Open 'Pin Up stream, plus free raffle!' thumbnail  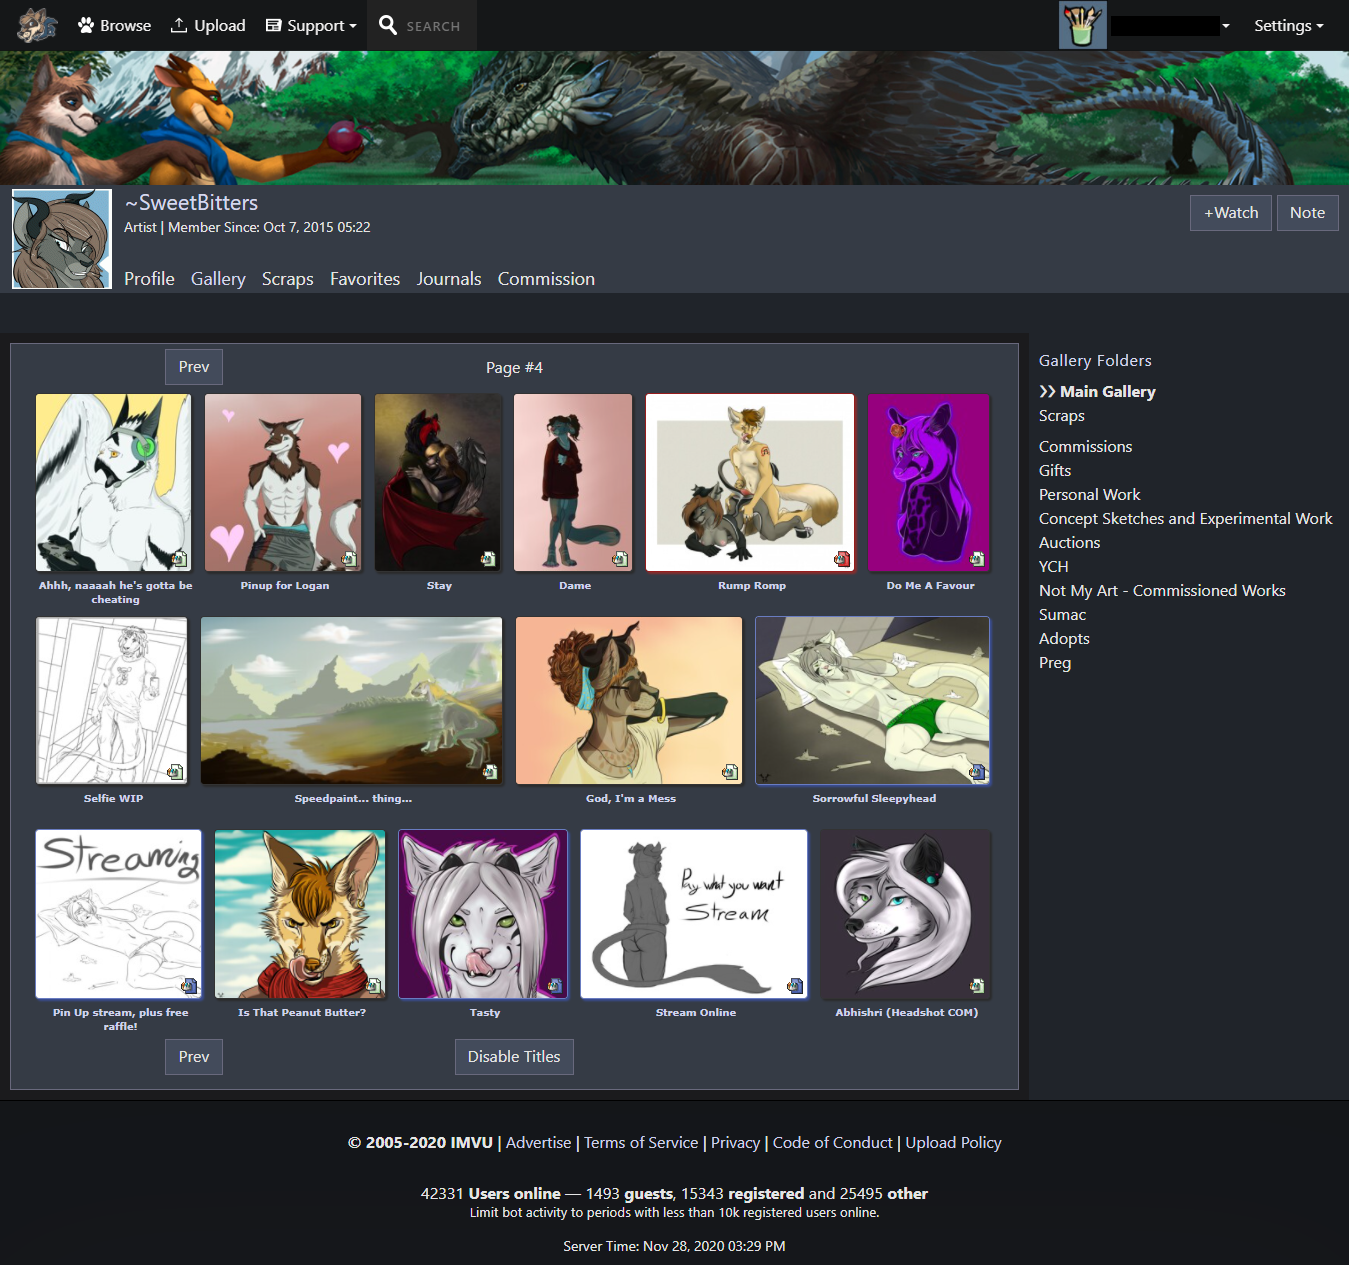click(x=119, y=914)
